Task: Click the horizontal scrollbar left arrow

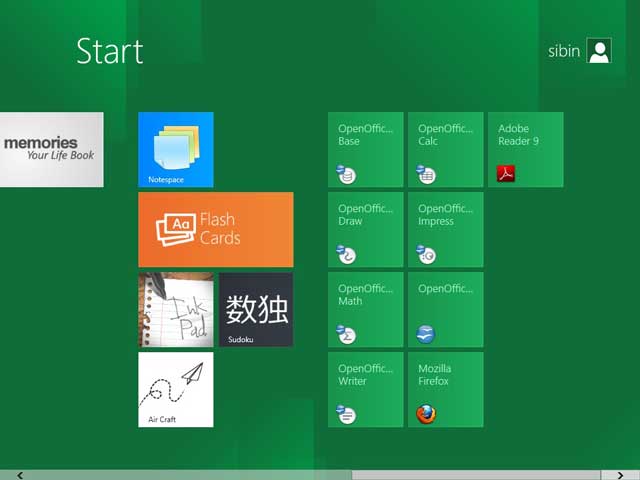Action: (x=20, y=475)
